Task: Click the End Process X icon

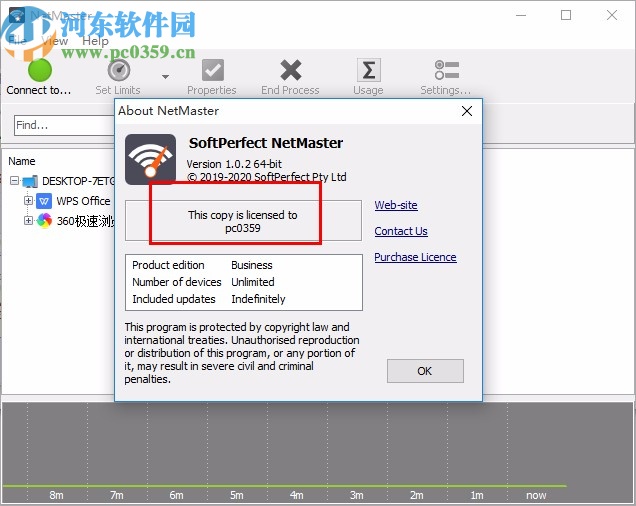Action: (290, 70)
